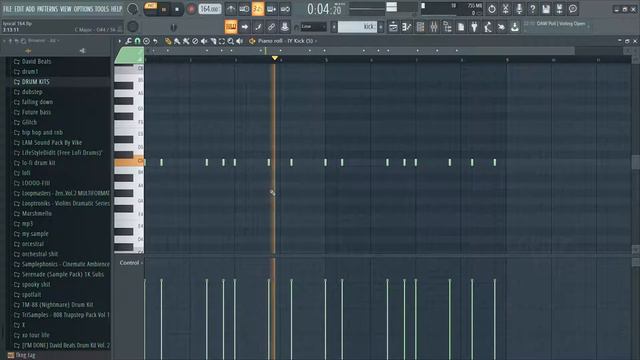Screen dimensions: 640x360
Task: Click the stop transport button
Action: click(x=177, y=9)
